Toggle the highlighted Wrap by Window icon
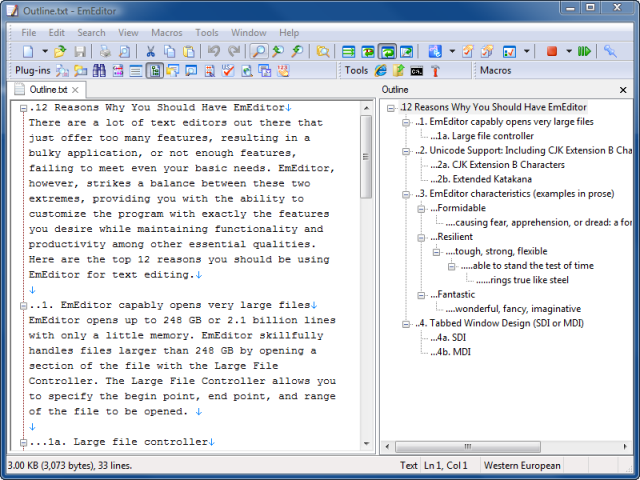The width and height of the screenshot is (640, 480). pyautogui.click(x=387, y=51)
